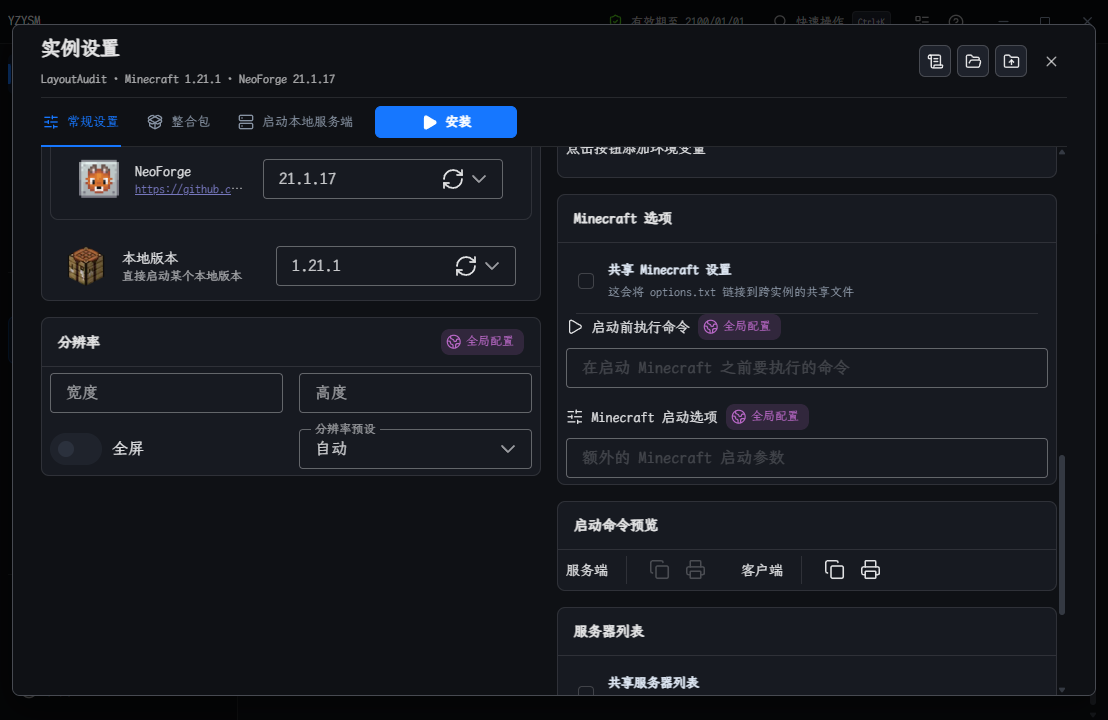The image size is (1108, 720).
Task: Expand the NeoForge version dropdown
Action: click(479, 179)
